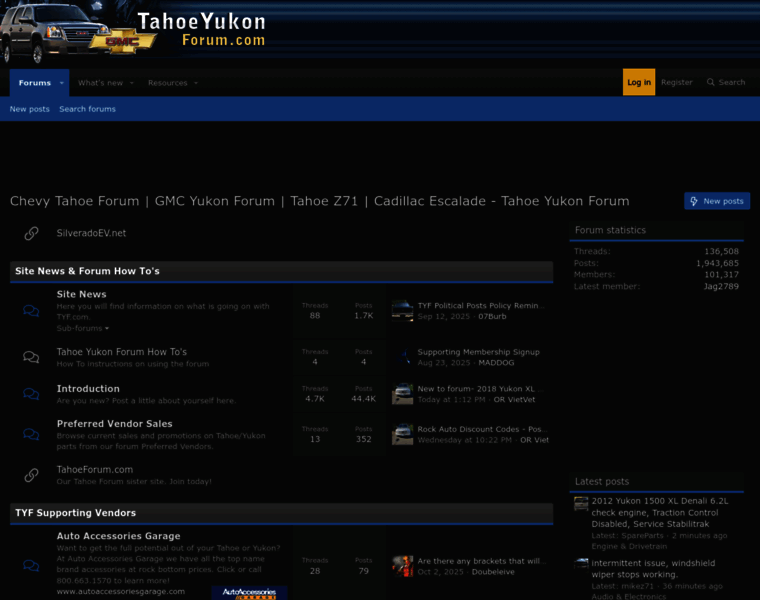Screen dimensions: 760x600
Task: Click the Search magnifier in navigation bar
Action: (x=711, y=83)
